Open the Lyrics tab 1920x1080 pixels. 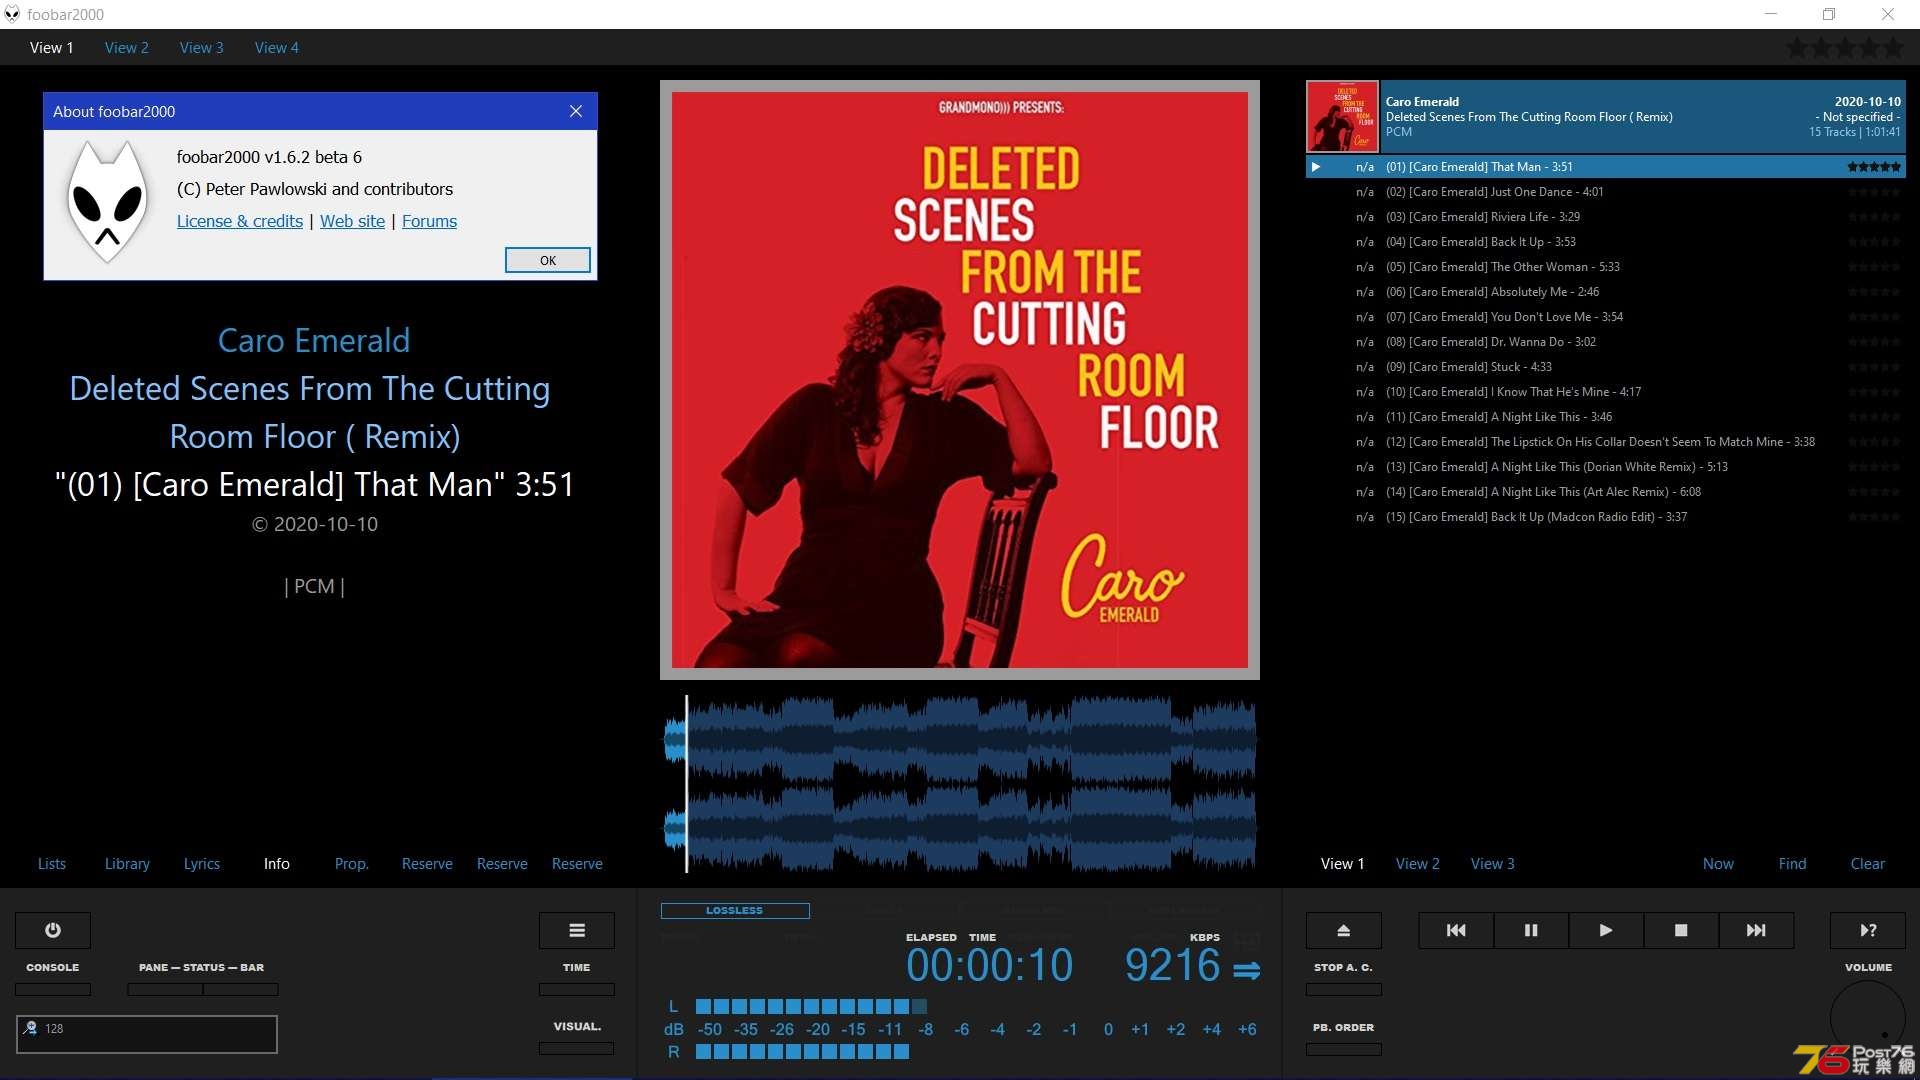tap(202, 863)
